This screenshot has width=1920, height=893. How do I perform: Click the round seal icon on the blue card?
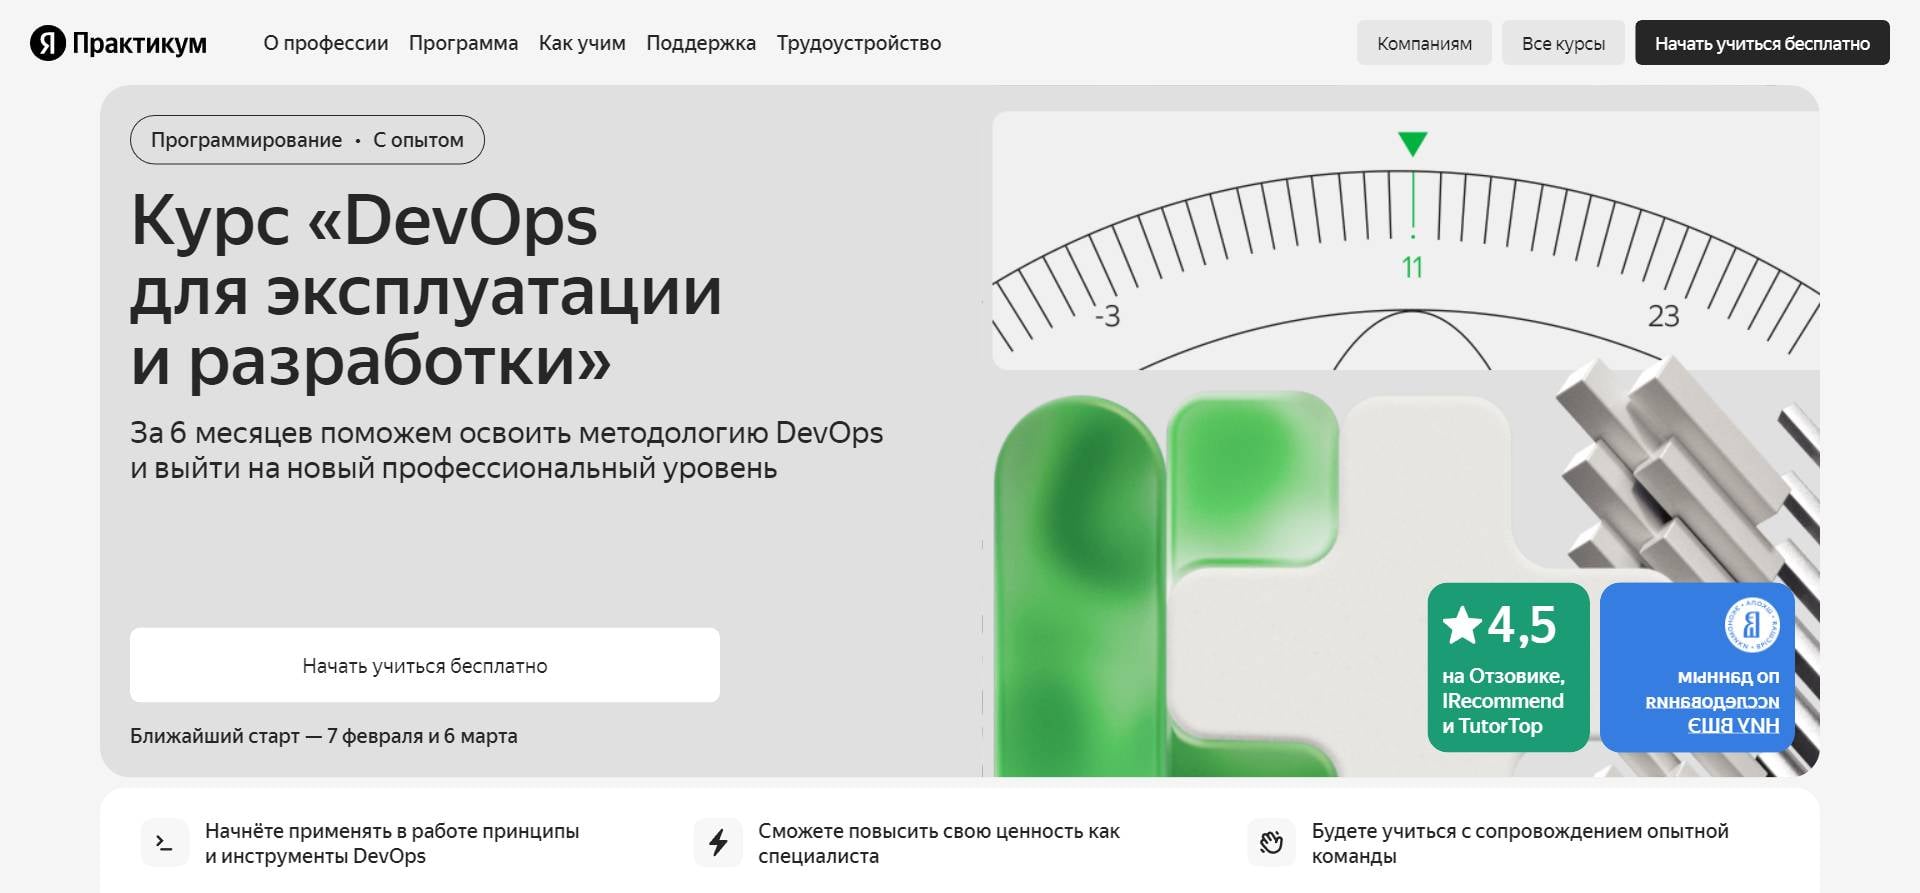[1750, 625]
